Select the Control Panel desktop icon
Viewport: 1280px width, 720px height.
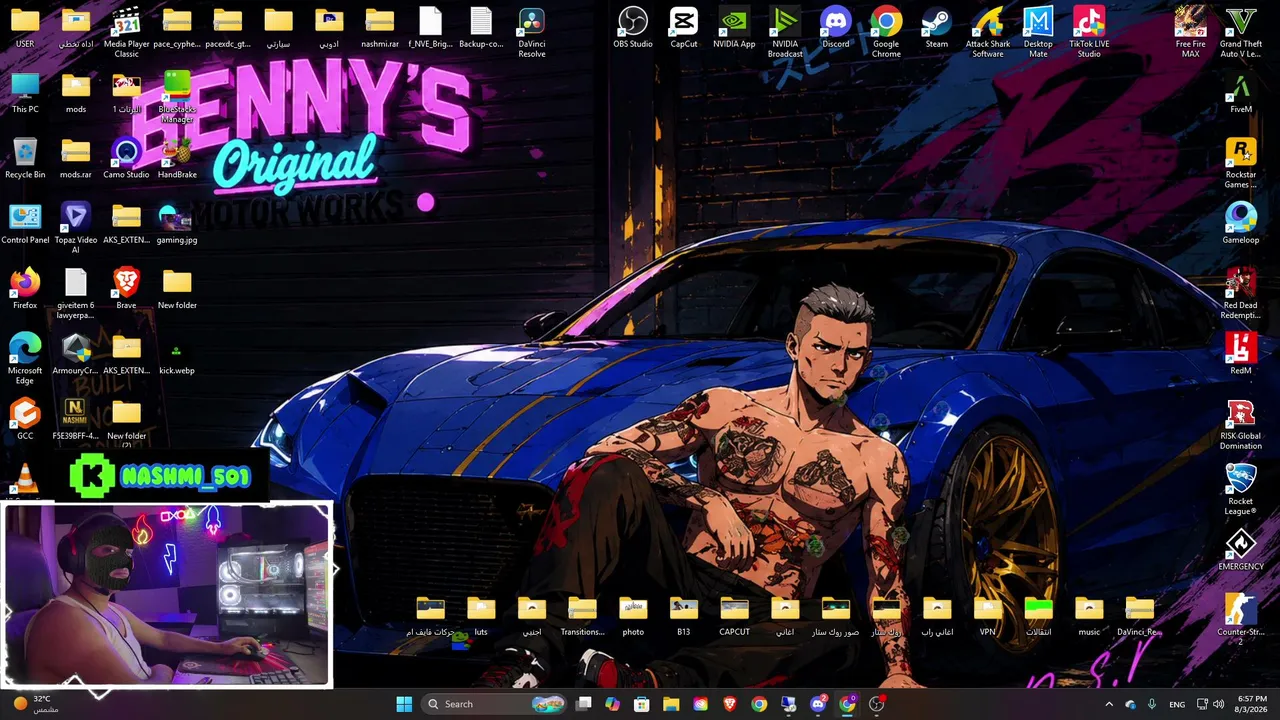[25, 224]
